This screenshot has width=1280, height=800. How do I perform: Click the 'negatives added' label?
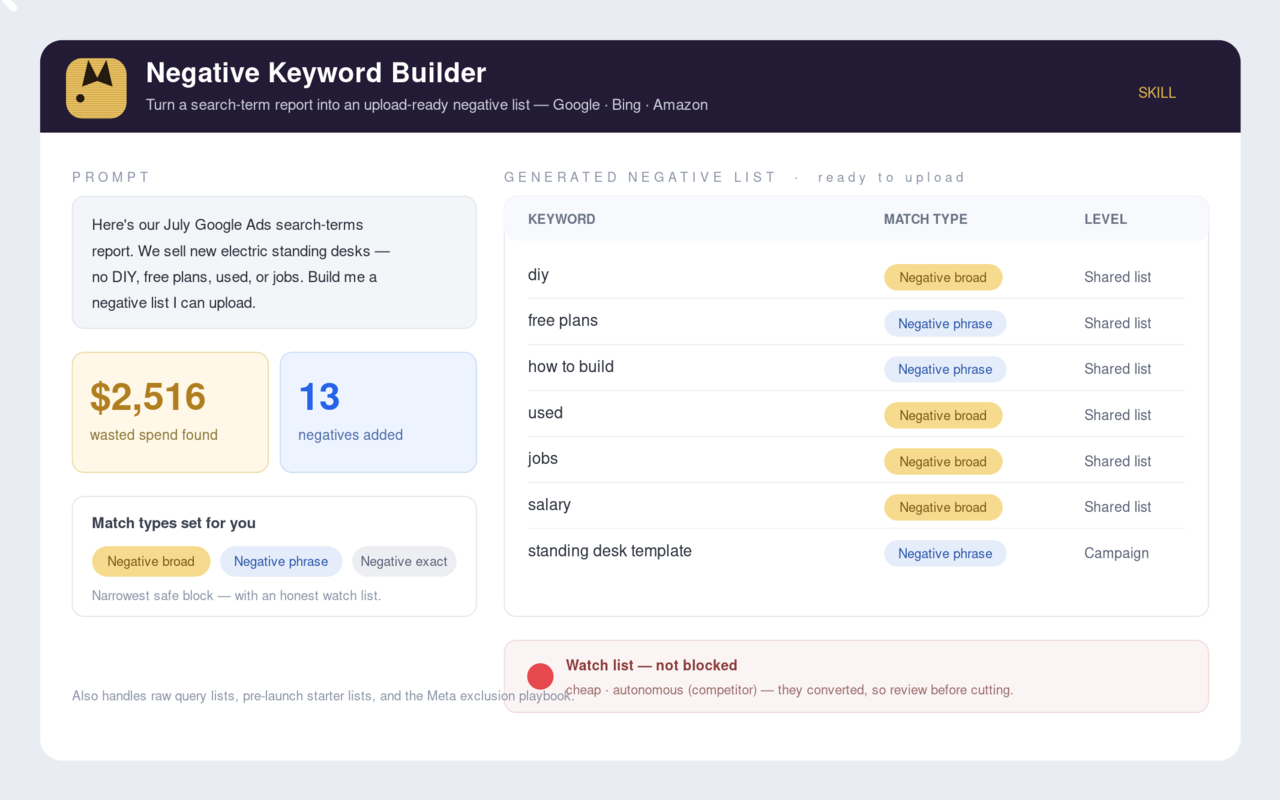pyautogui.click(x=350, y=435)
